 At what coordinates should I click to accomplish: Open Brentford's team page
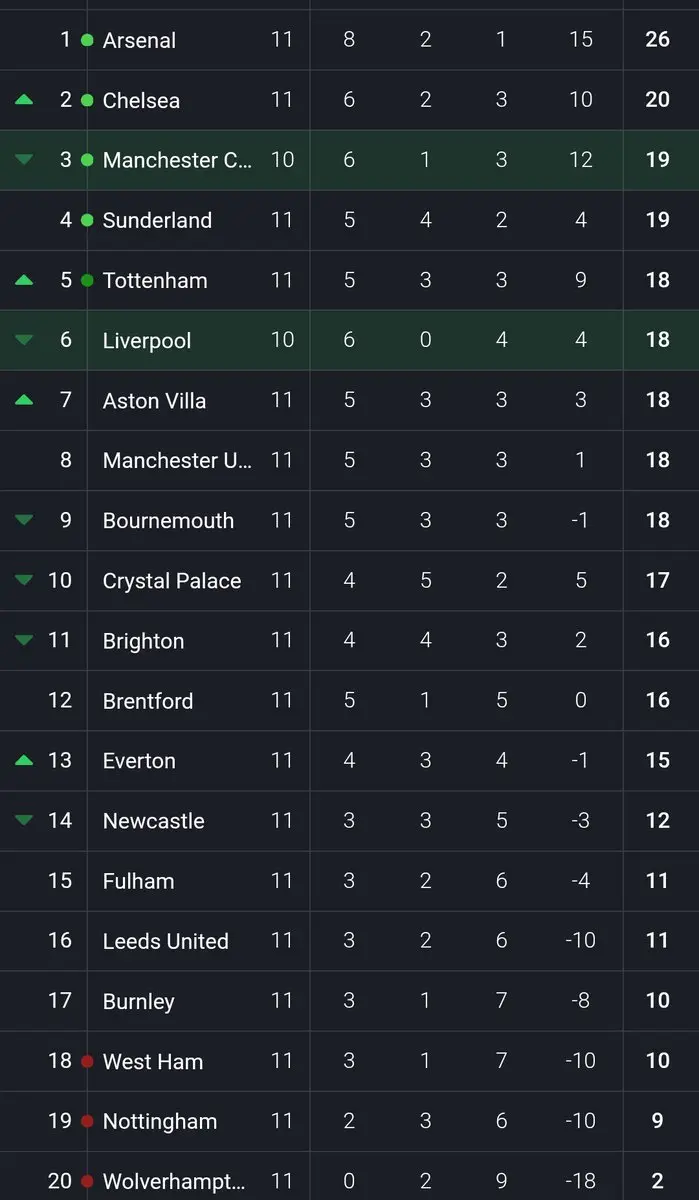(148, 701)
